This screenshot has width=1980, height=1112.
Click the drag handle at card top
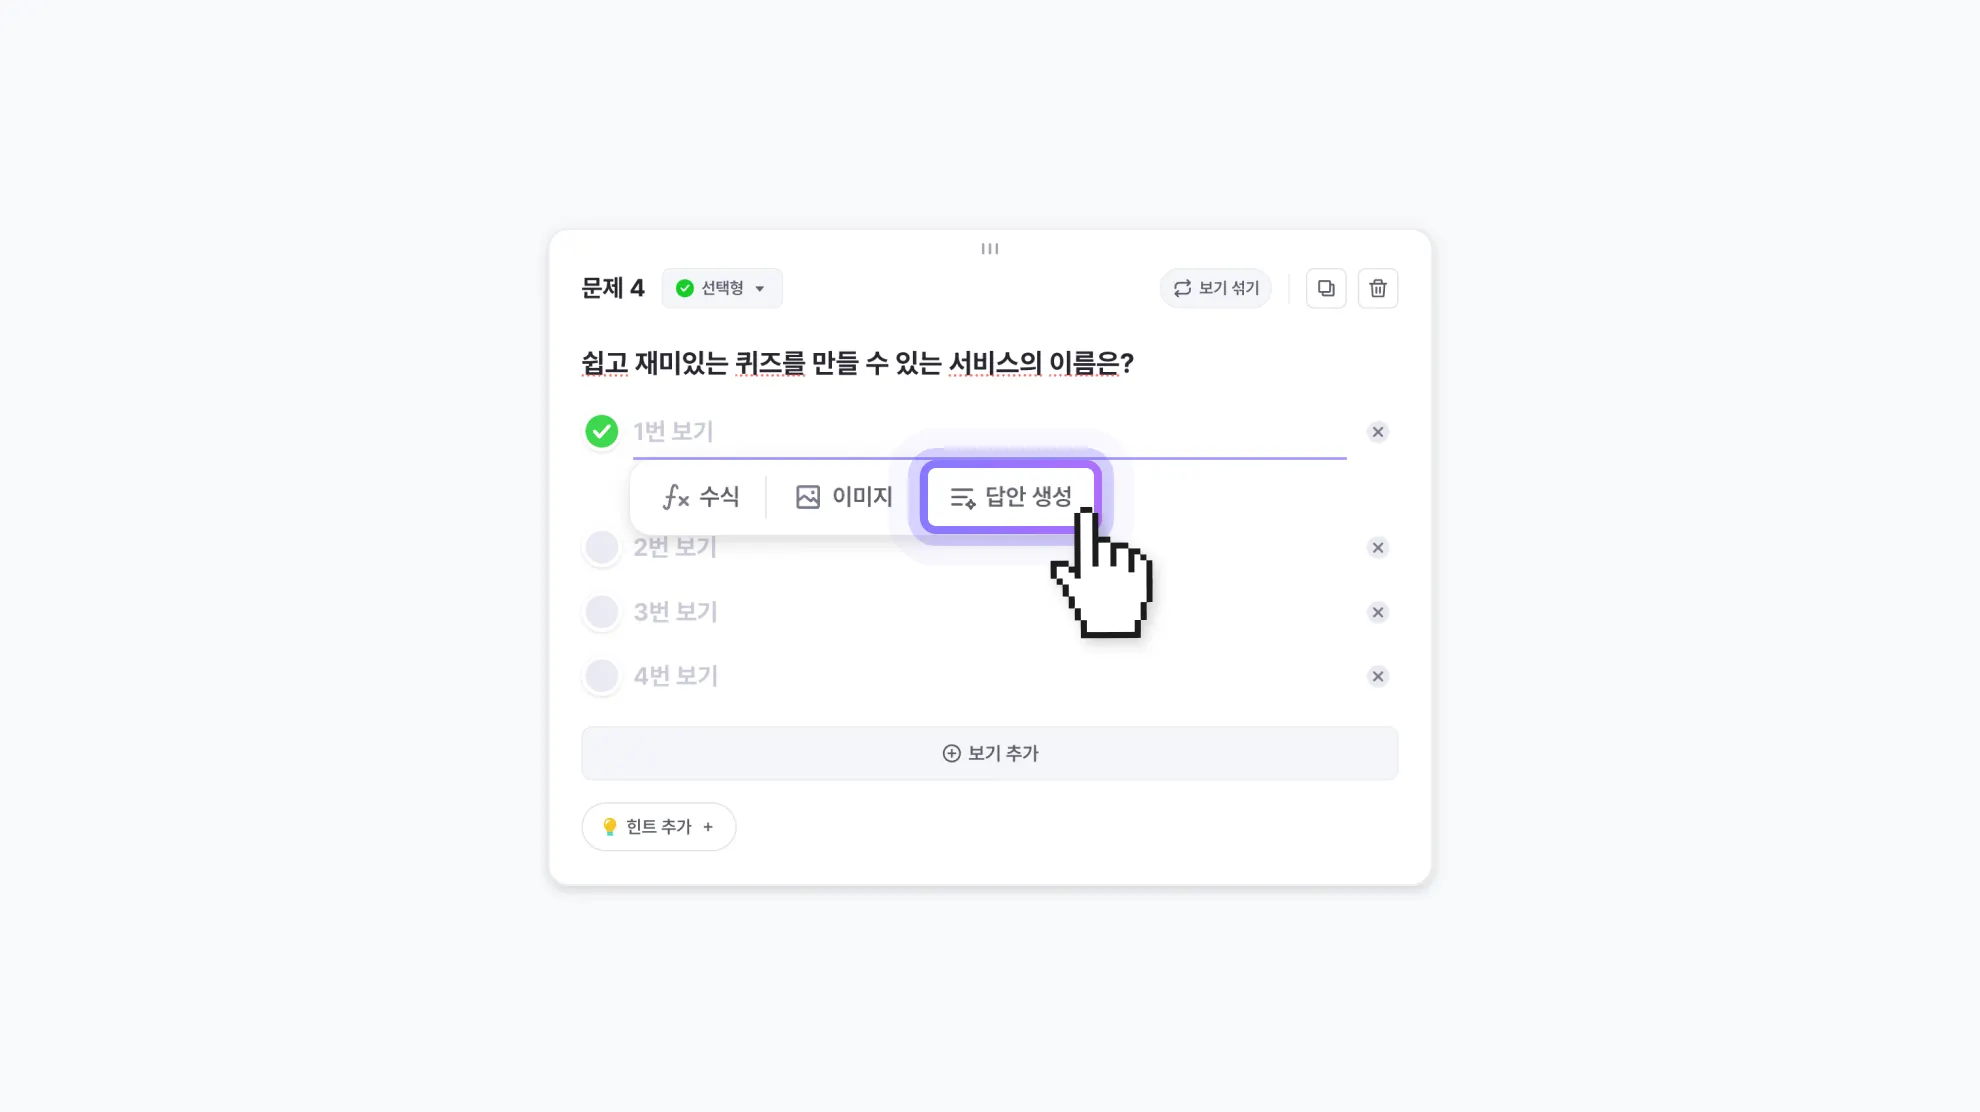coord(990,249)
